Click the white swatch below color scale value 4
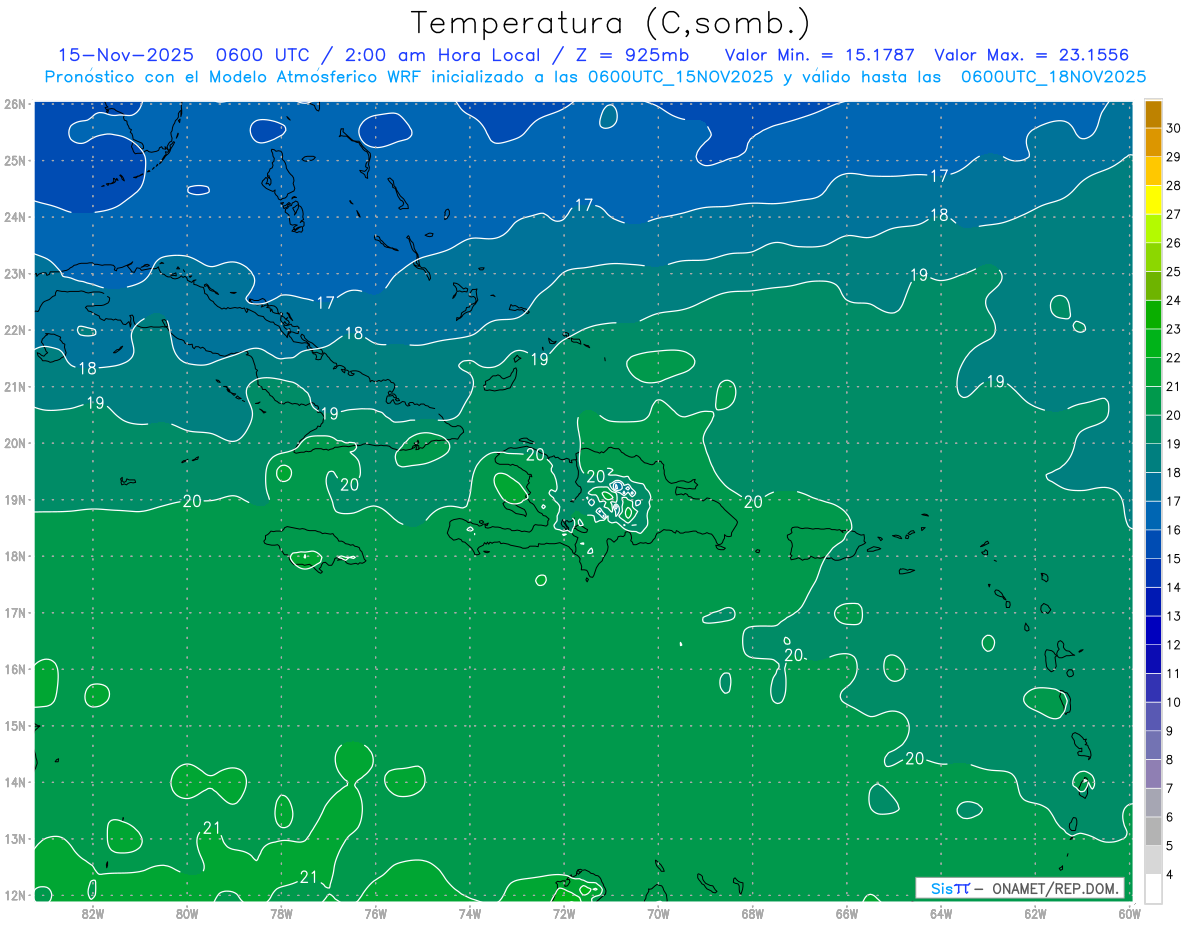 click(1153, 888)
